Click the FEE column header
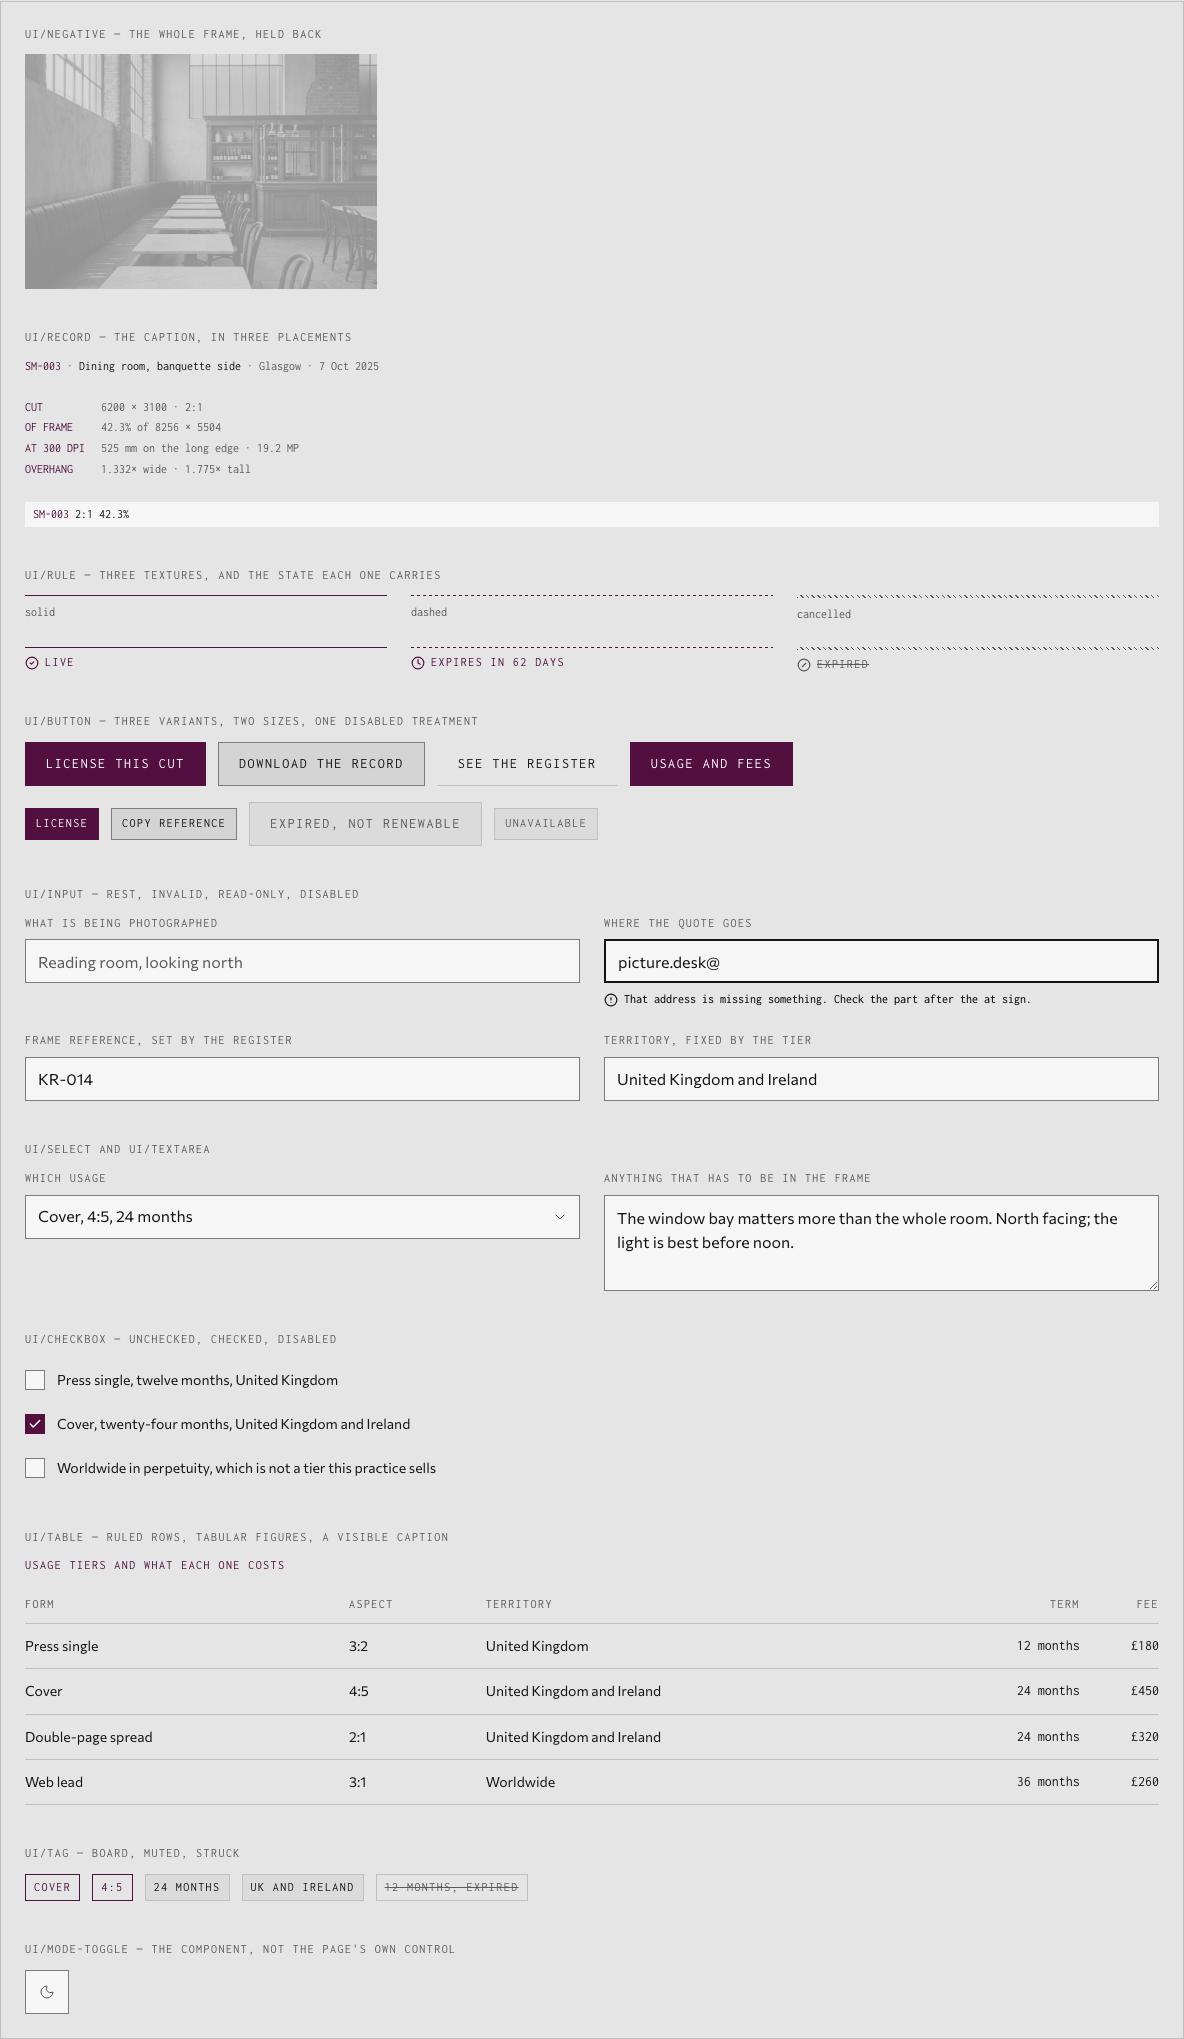Image resolution: width=1184 pixels, height=2039 pixels. tap(1147, 1604)
